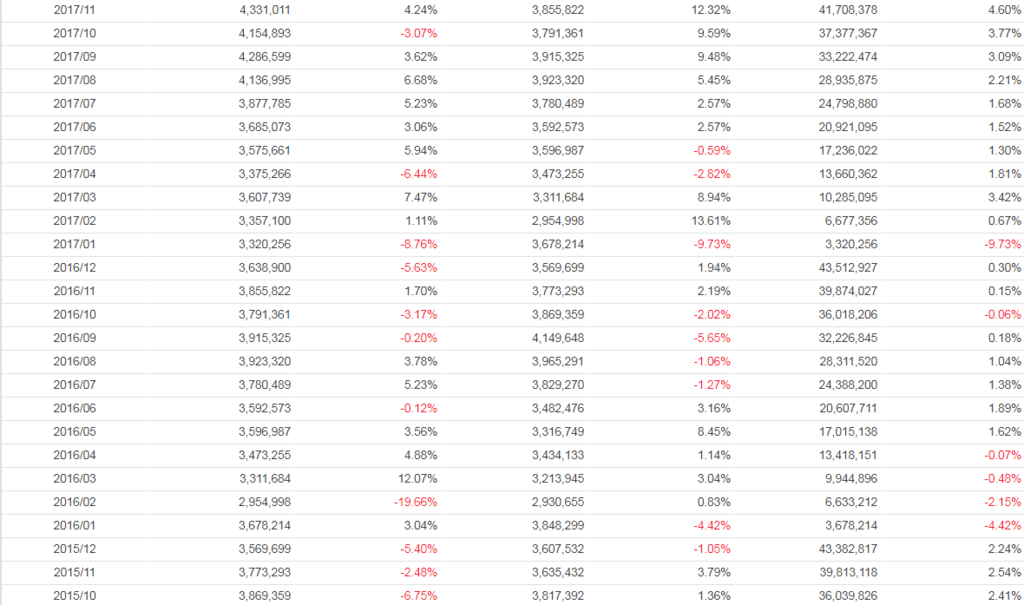Click the 12.07% percentage cell
Screen dimensions: 1024x605
pos(417,479)
